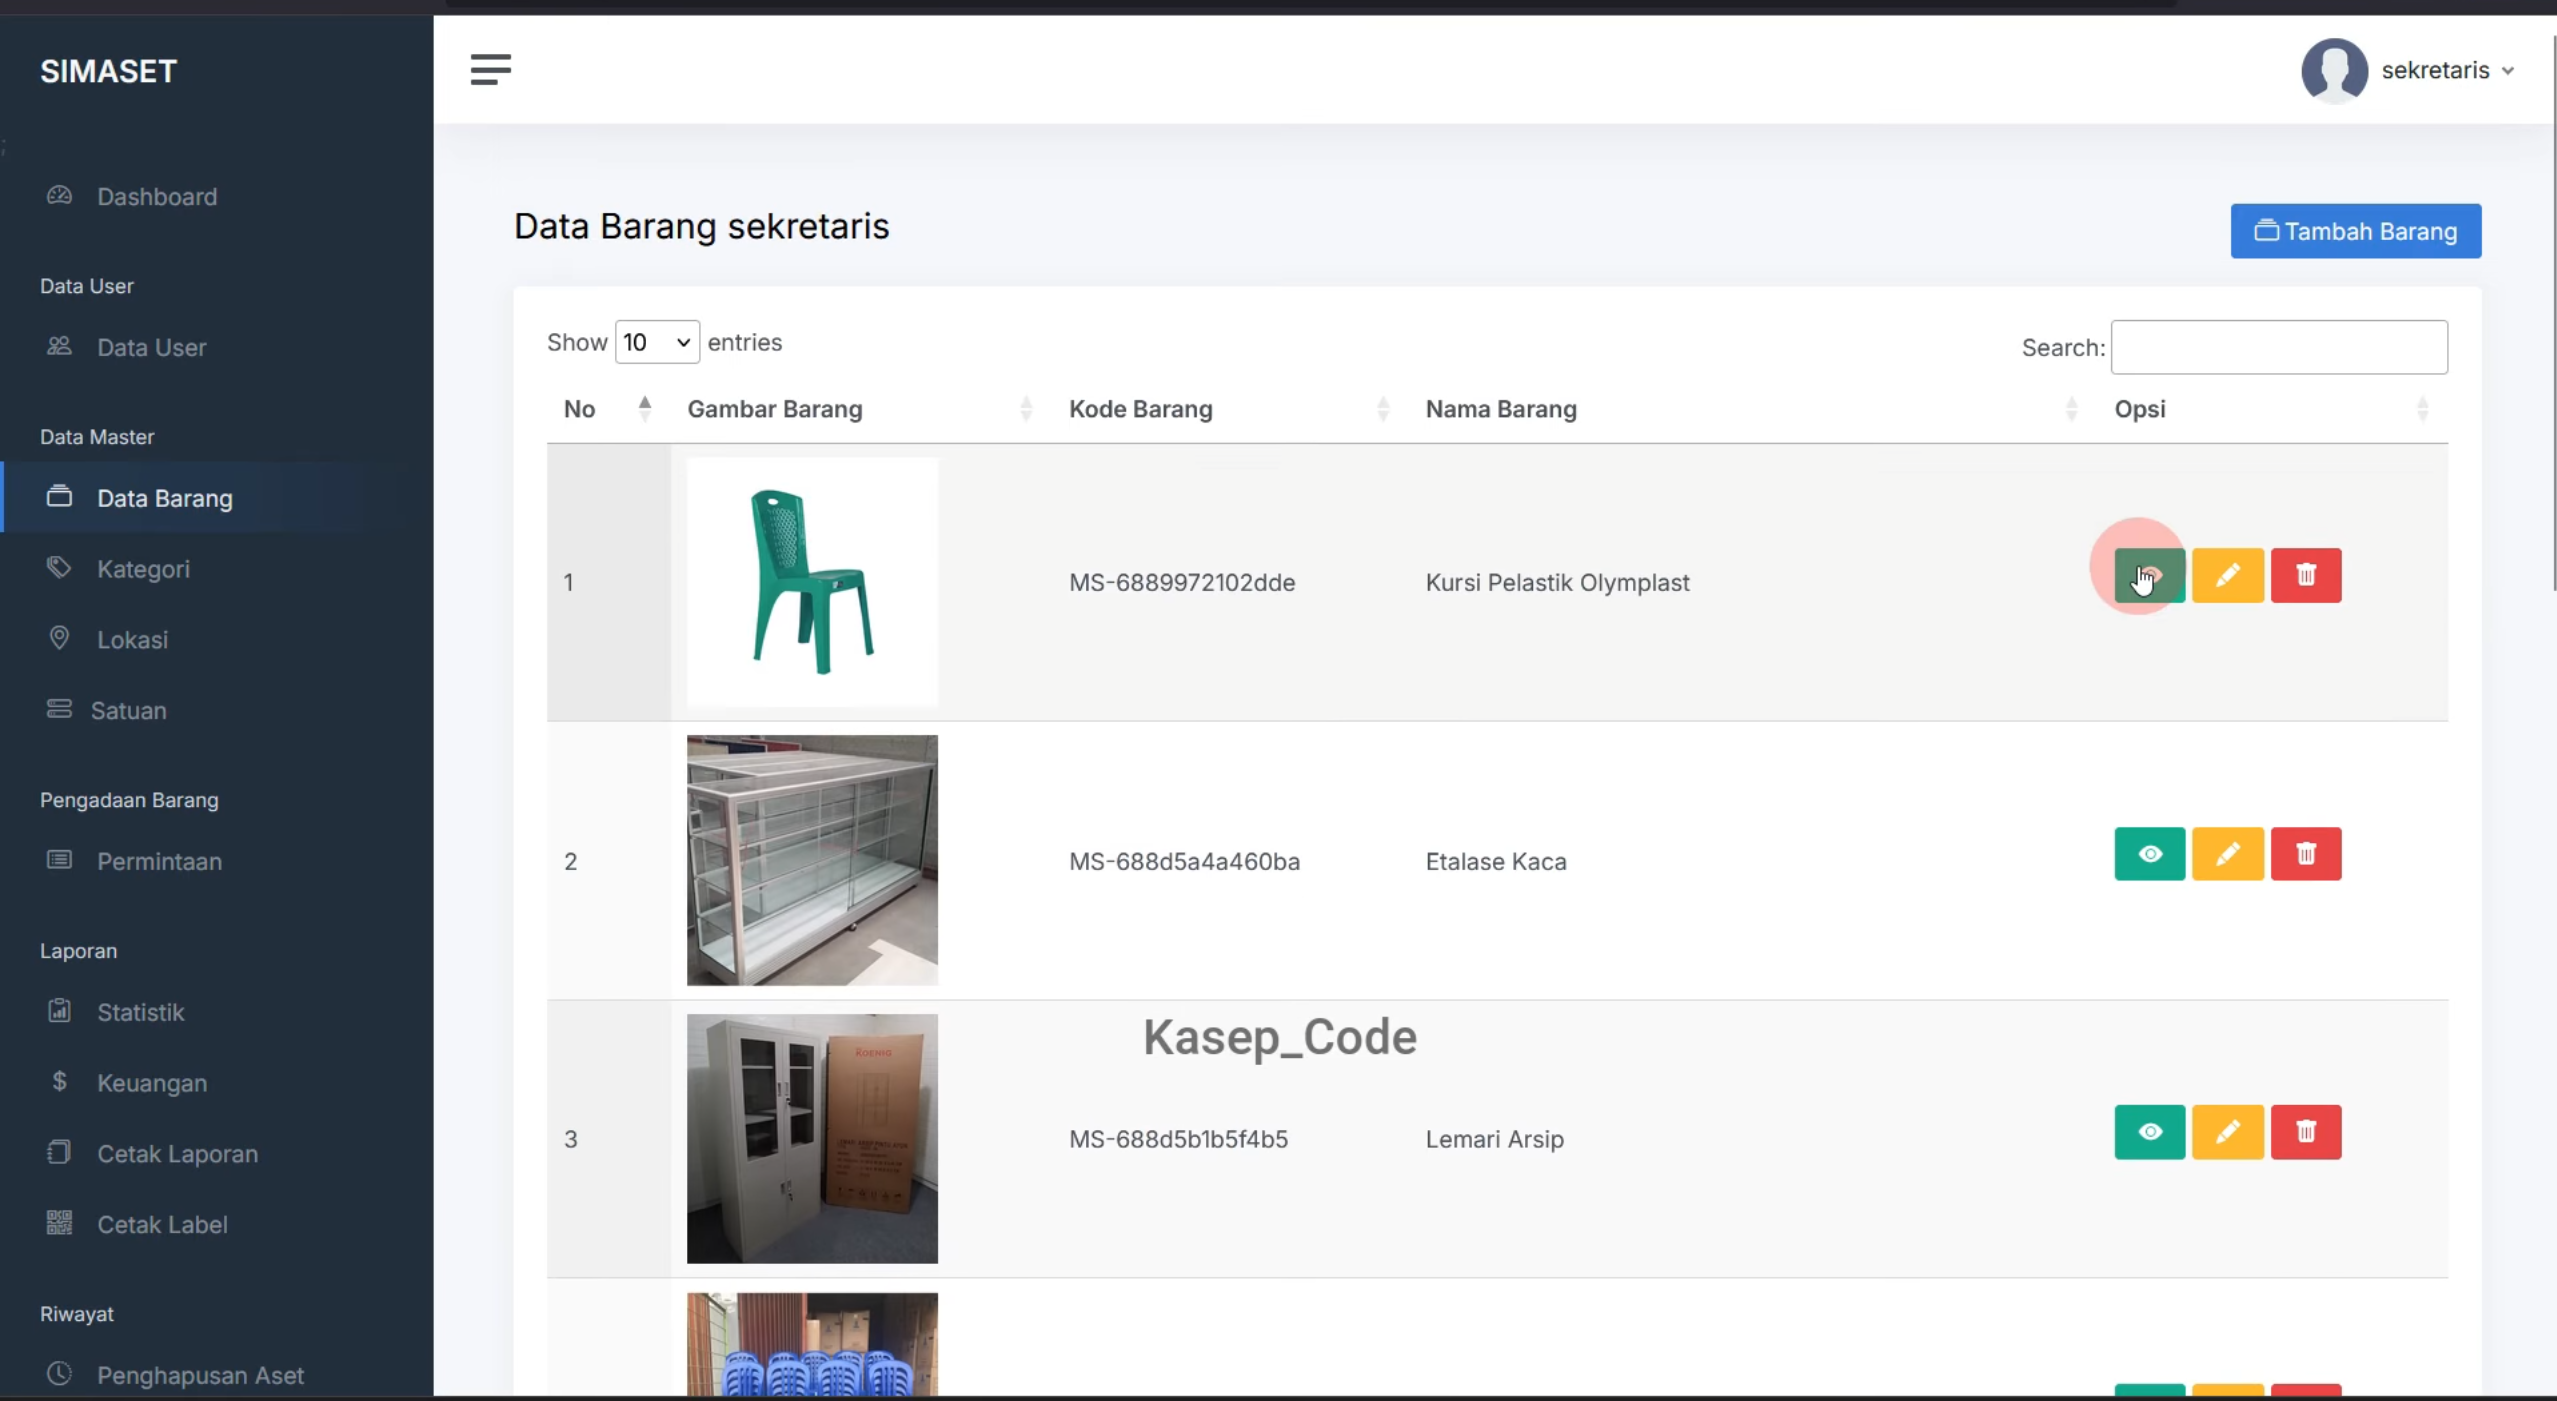Screen dimensions: 2557x1401
Task: Focus the Search input field
Action: [2278, 347]
